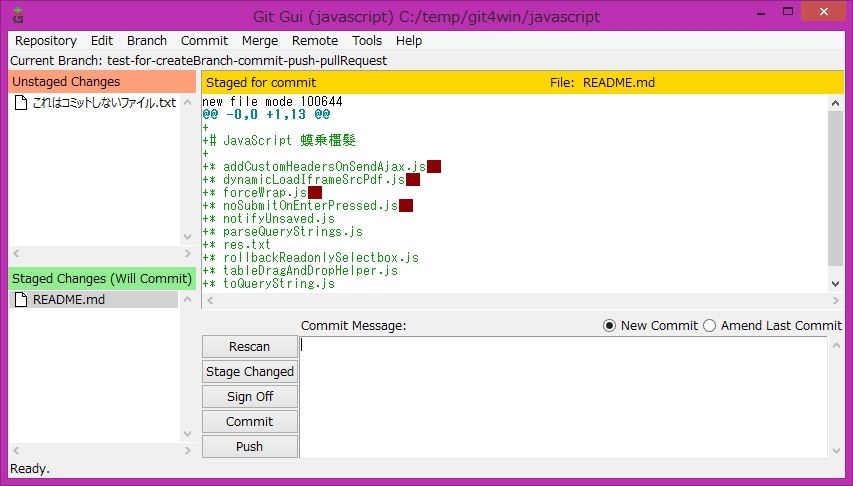Click left arrow of Unstaged Changes horizontal scrollbar
The width and height of the screenshot is (853, 486).
click(16, 254)
